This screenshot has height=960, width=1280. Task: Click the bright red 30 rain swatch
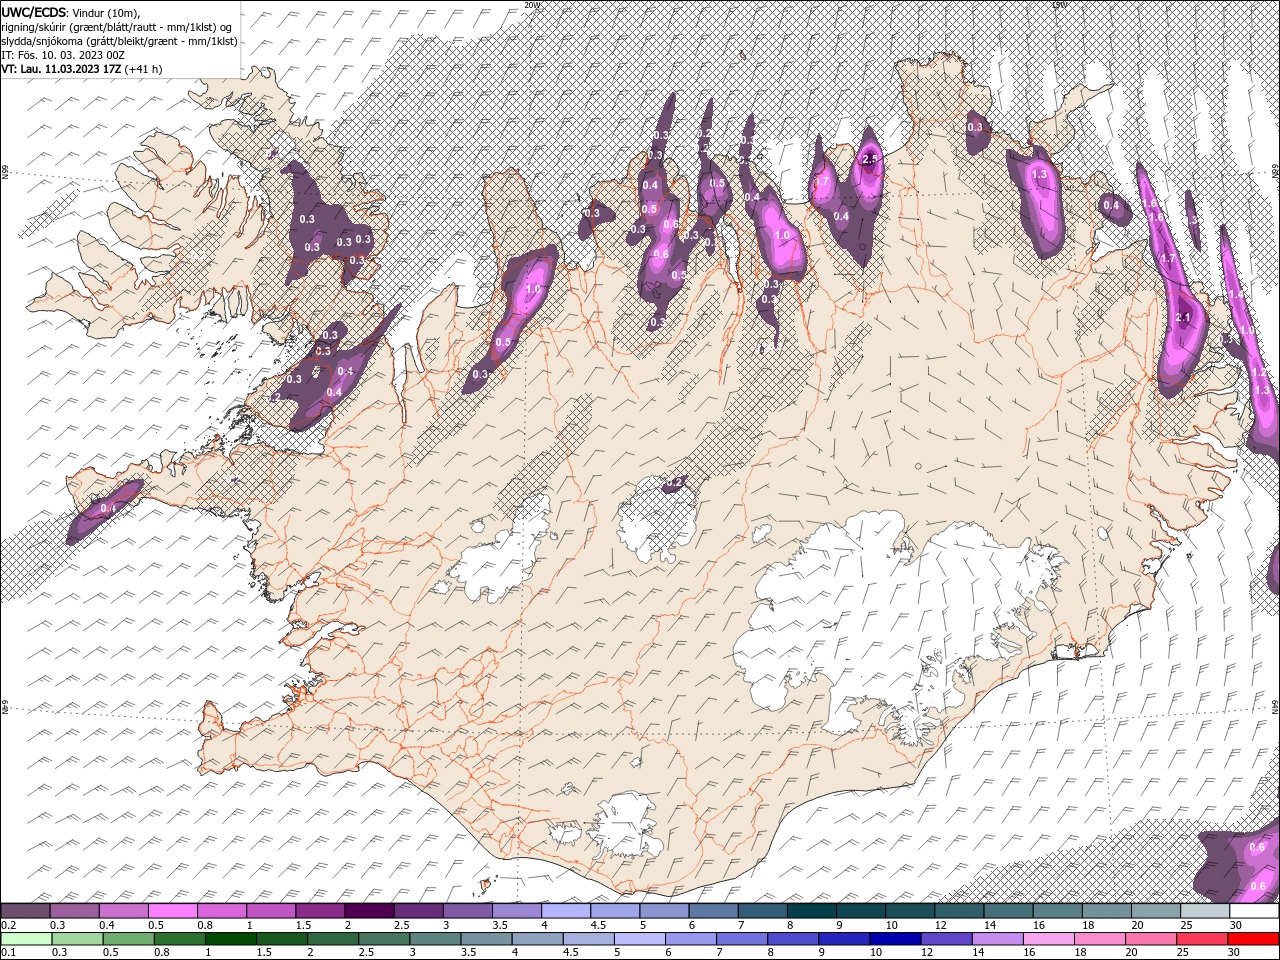click(1253, 939)
